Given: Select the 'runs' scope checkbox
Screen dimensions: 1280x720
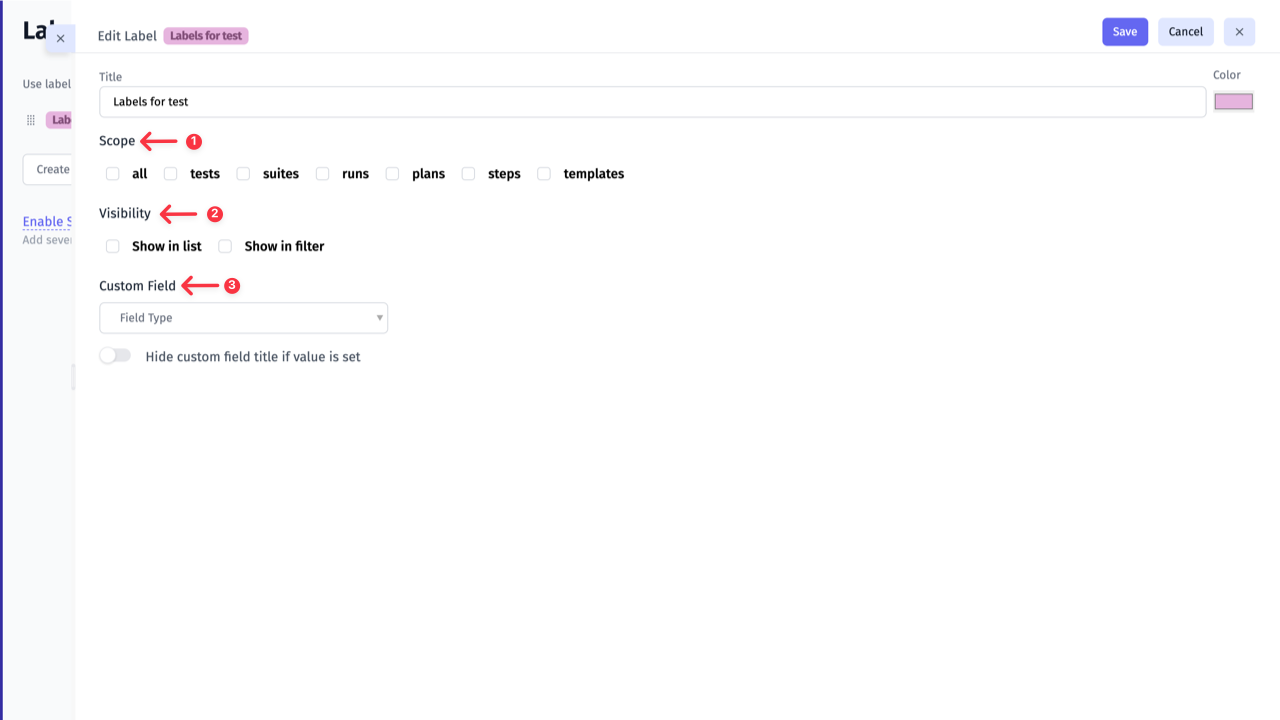Looking at the screenshot, I should 323,174.
